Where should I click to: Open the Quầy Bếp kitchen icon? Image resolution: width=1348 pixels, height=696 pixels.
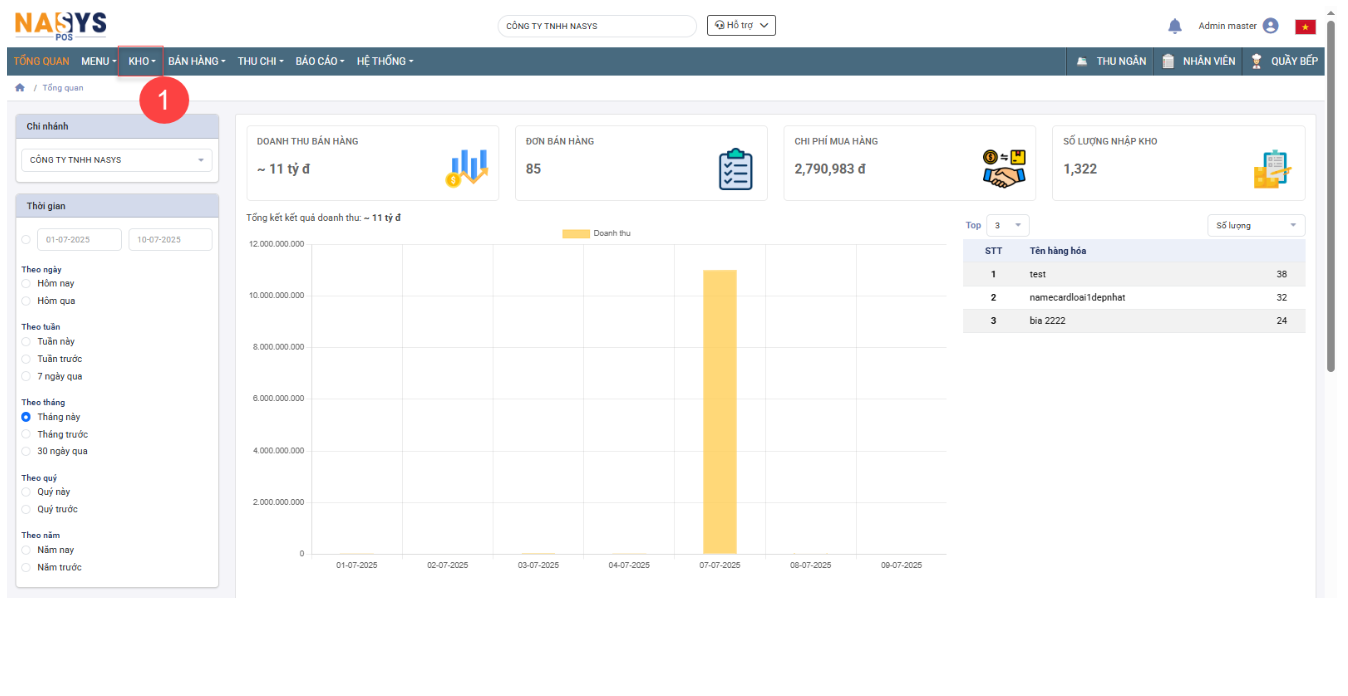1256,62
